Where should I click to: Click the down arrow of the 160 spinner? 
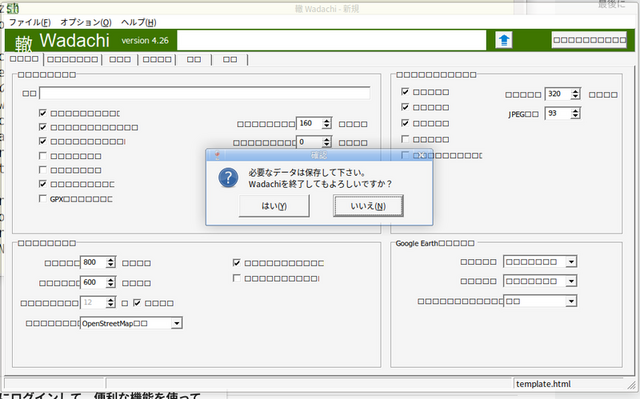point(327,126)
